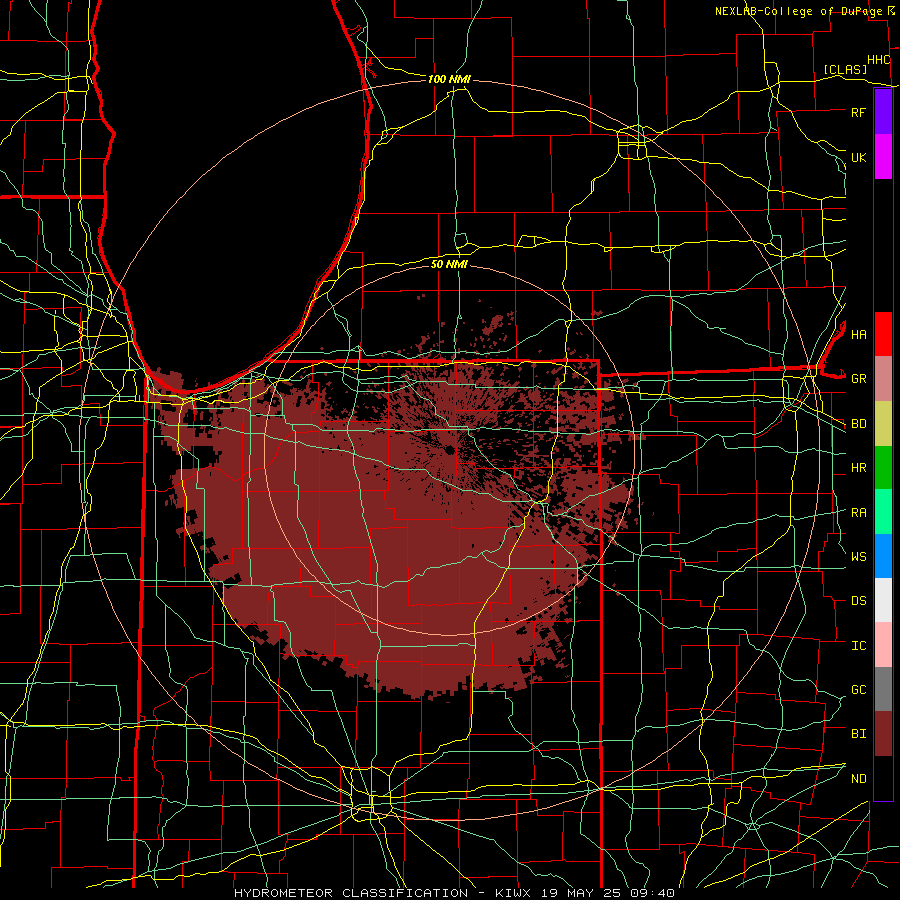Click the radar site center point

[449, 450]
